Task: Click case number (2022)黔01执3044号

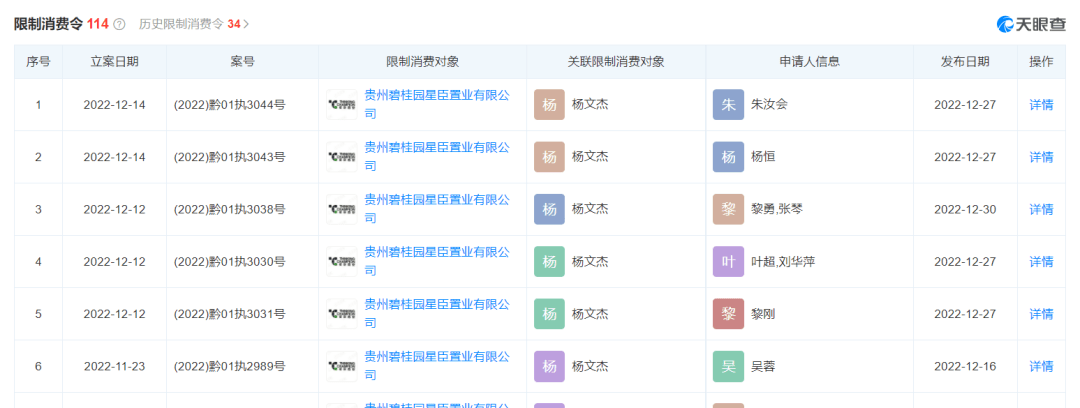Action: click(229, 105)
